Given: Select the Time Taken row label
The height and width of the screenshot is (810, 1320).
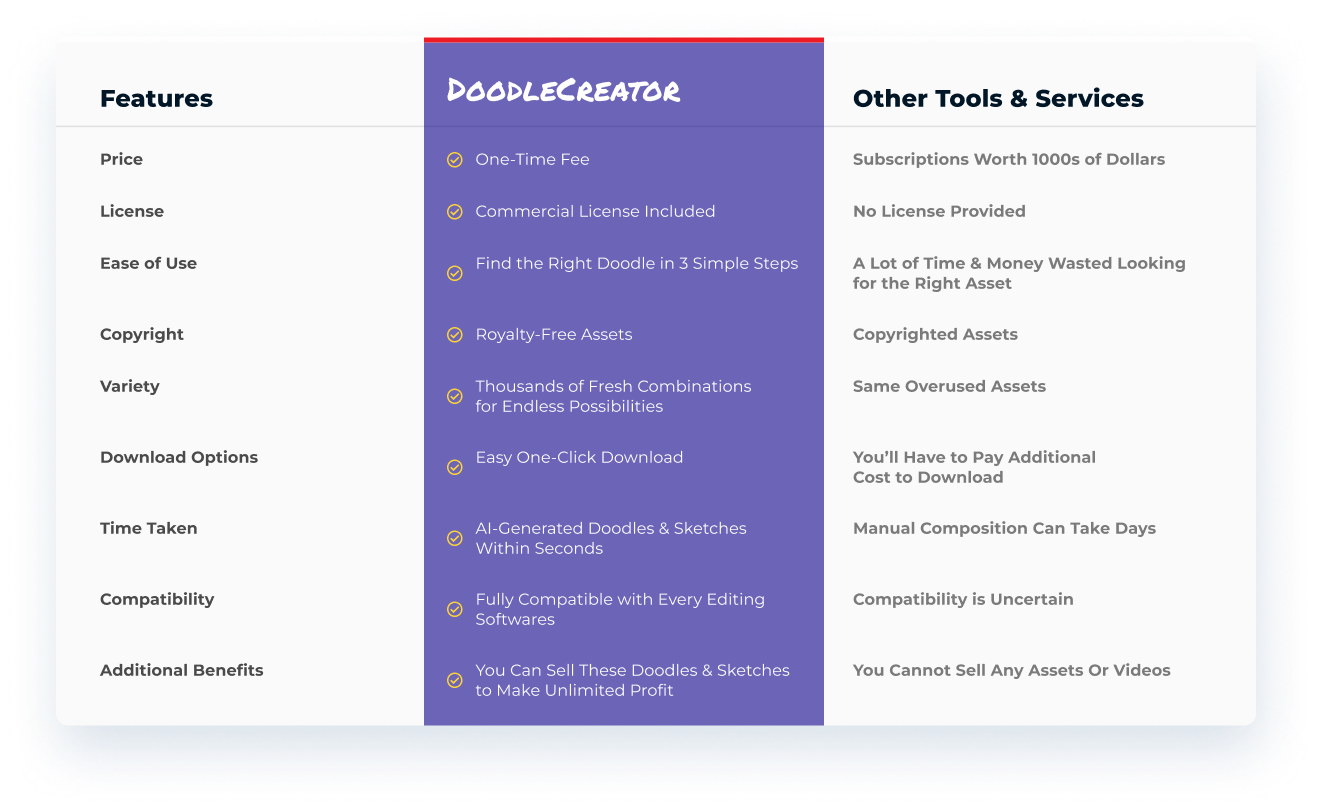Looking at the screenshot, I should [x=149, y=528].
